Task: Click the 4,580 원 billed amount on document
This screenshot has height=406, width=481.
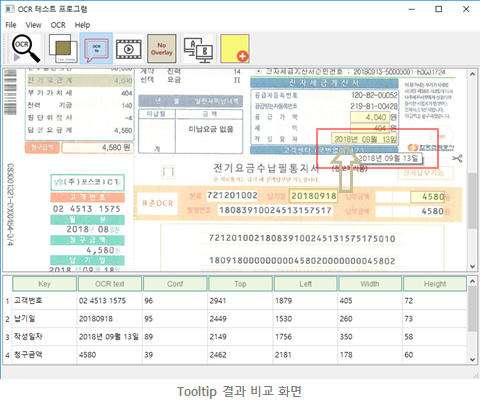Action: pos(98,147)
